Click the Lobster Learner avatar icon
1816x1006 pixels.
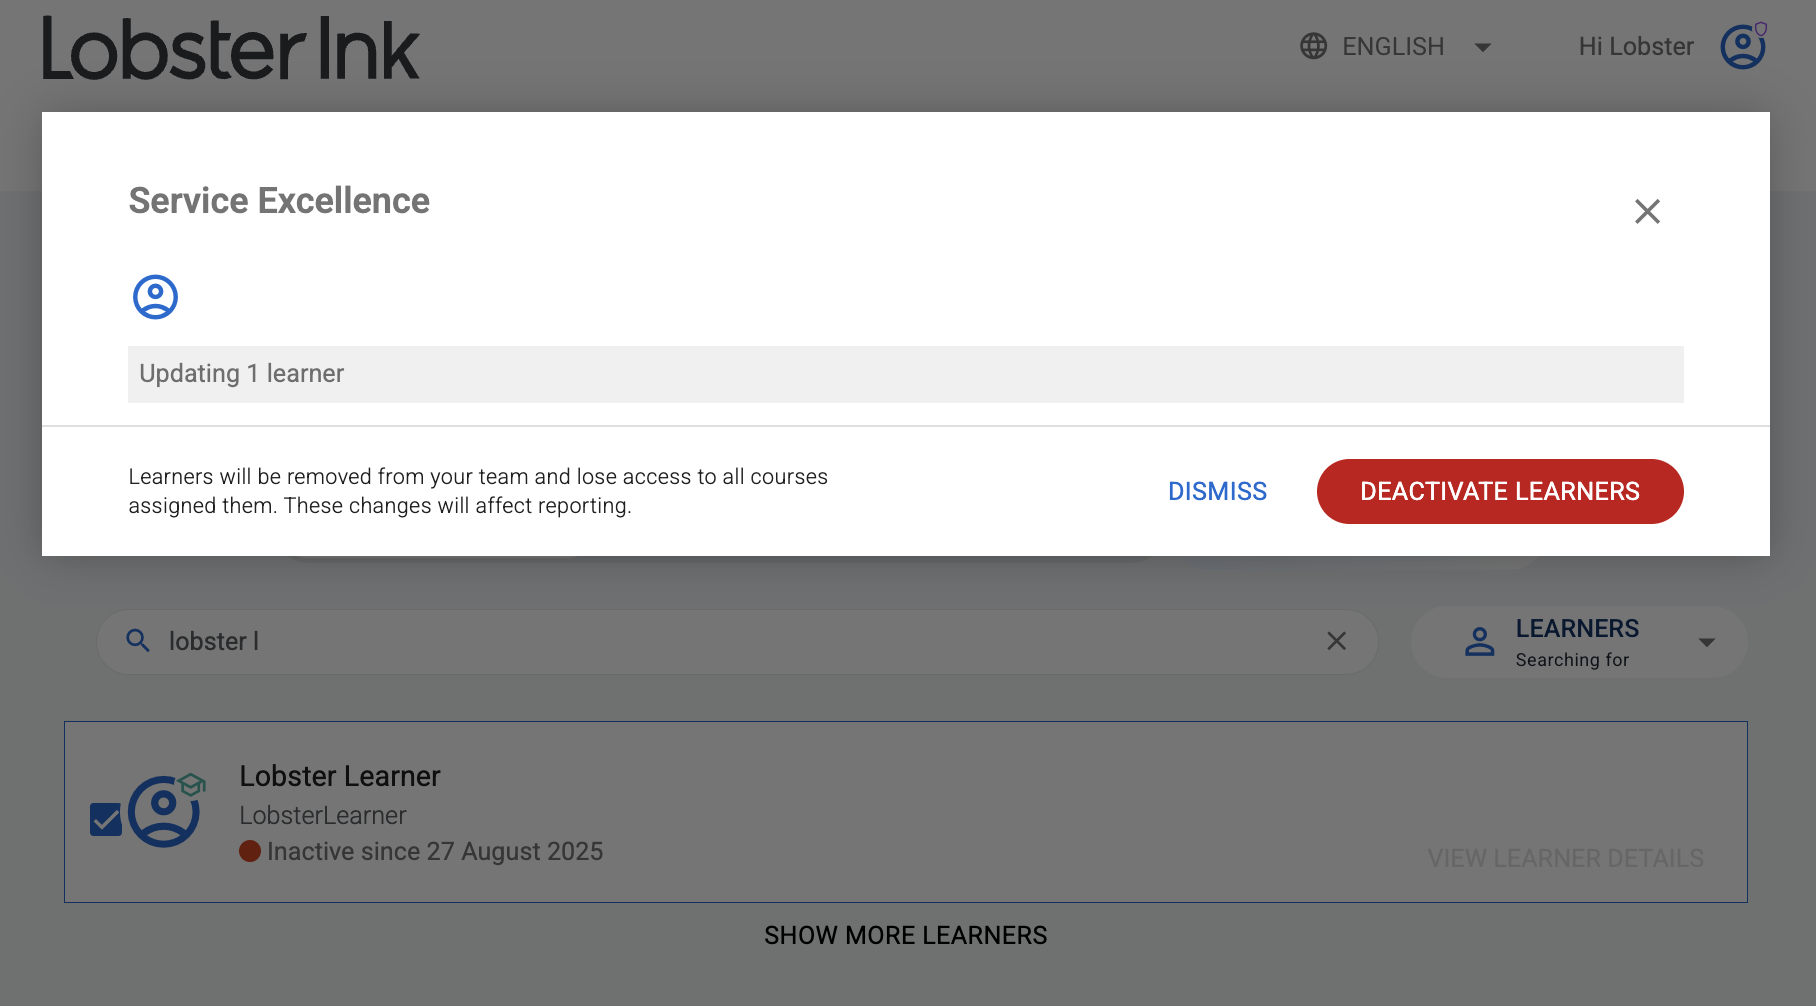pos(165,811)
